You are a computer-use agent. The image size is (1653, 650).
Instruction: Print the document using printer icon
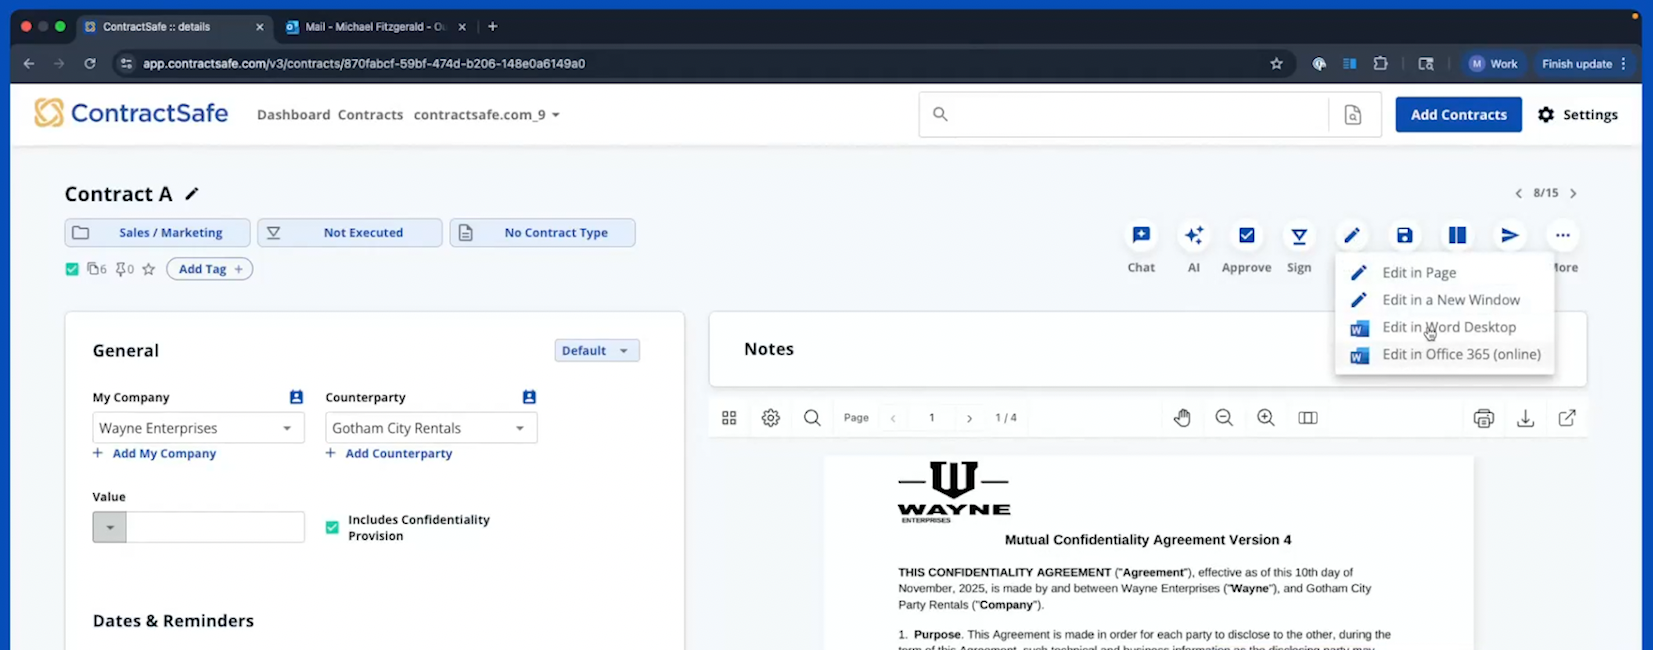(x=1484, y=418)
